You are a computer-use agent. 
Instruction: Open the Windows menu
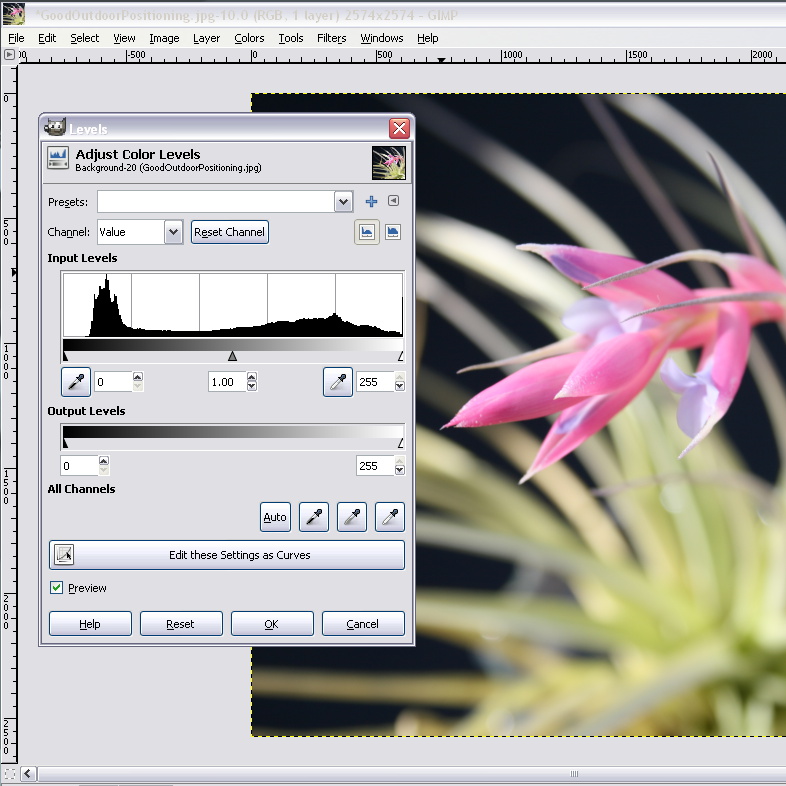(381, 38)
